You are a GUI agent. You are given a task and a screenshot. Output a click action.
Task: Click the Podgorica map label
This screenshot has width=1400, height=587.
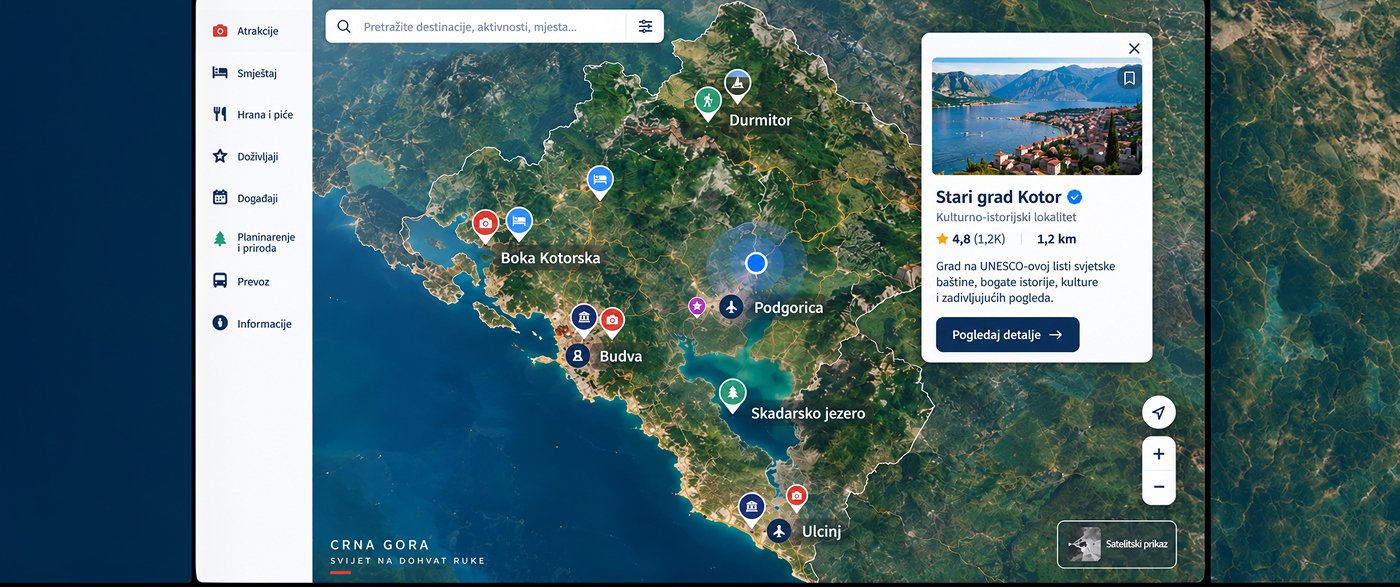tap(788, 308)
